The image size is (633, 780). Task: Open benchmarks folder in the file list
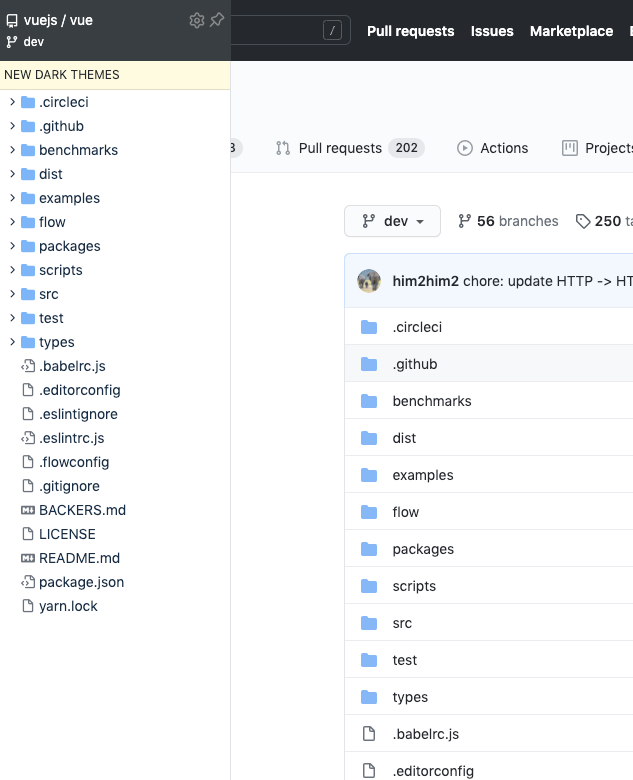(432, 401)
